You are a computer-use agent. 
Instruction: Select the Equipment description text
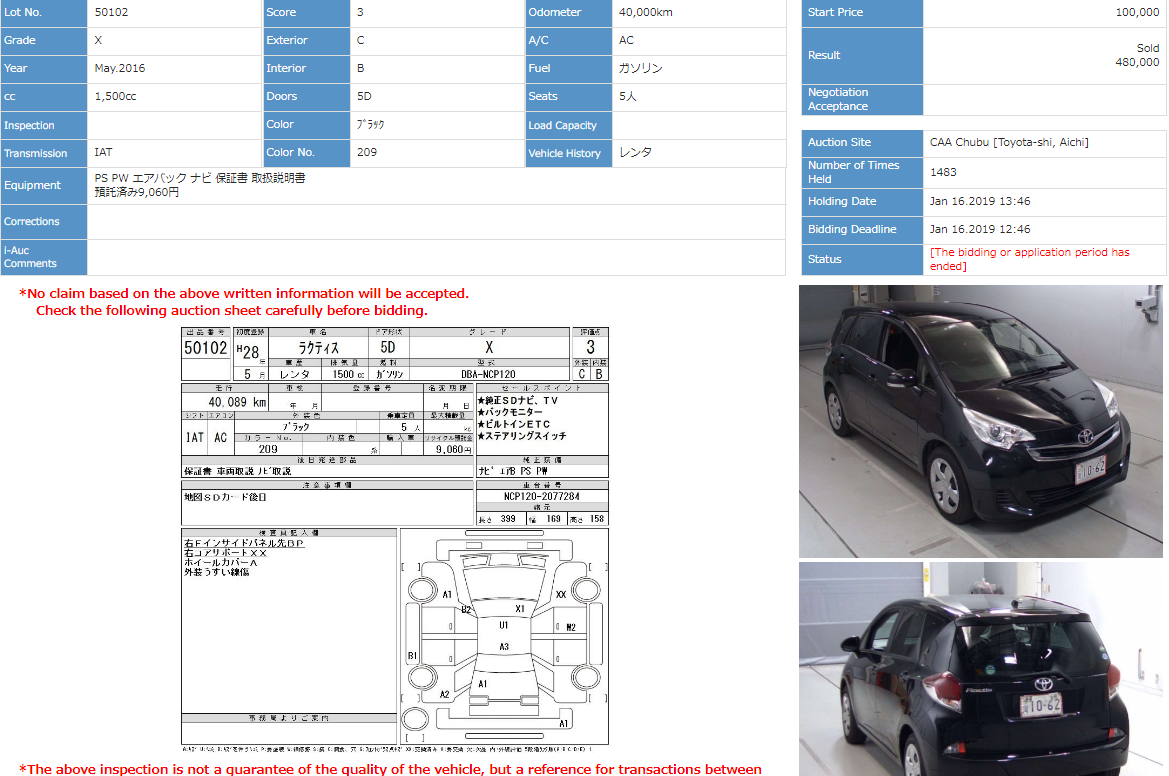pos(200,185)
